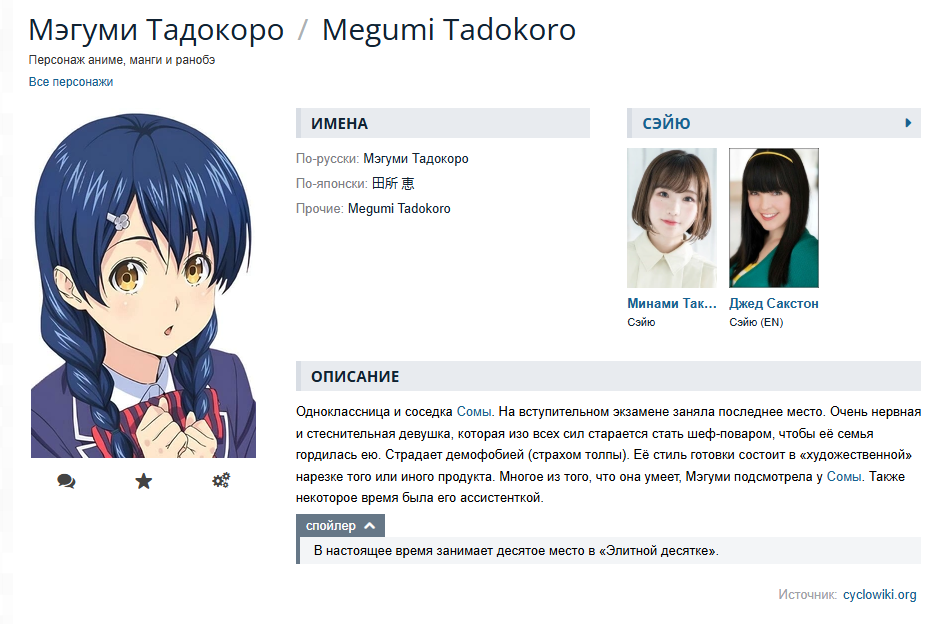This screenshot has height=624, width=951.
Task: Open cyclowiki.org source link
Action: coord(879,595)
